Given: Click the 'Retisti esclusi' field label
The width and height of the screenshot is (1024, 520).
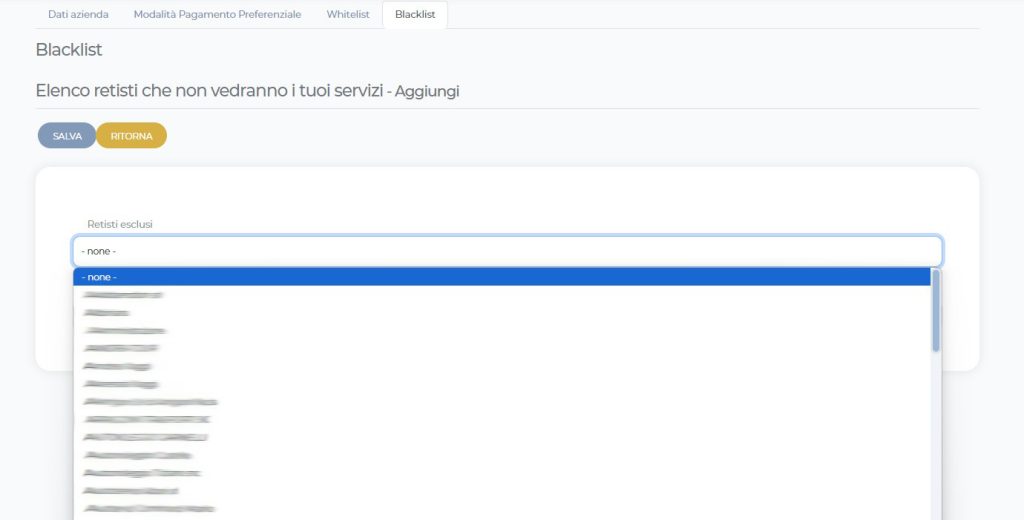Looking at the screenshot, I should point(120,224).
